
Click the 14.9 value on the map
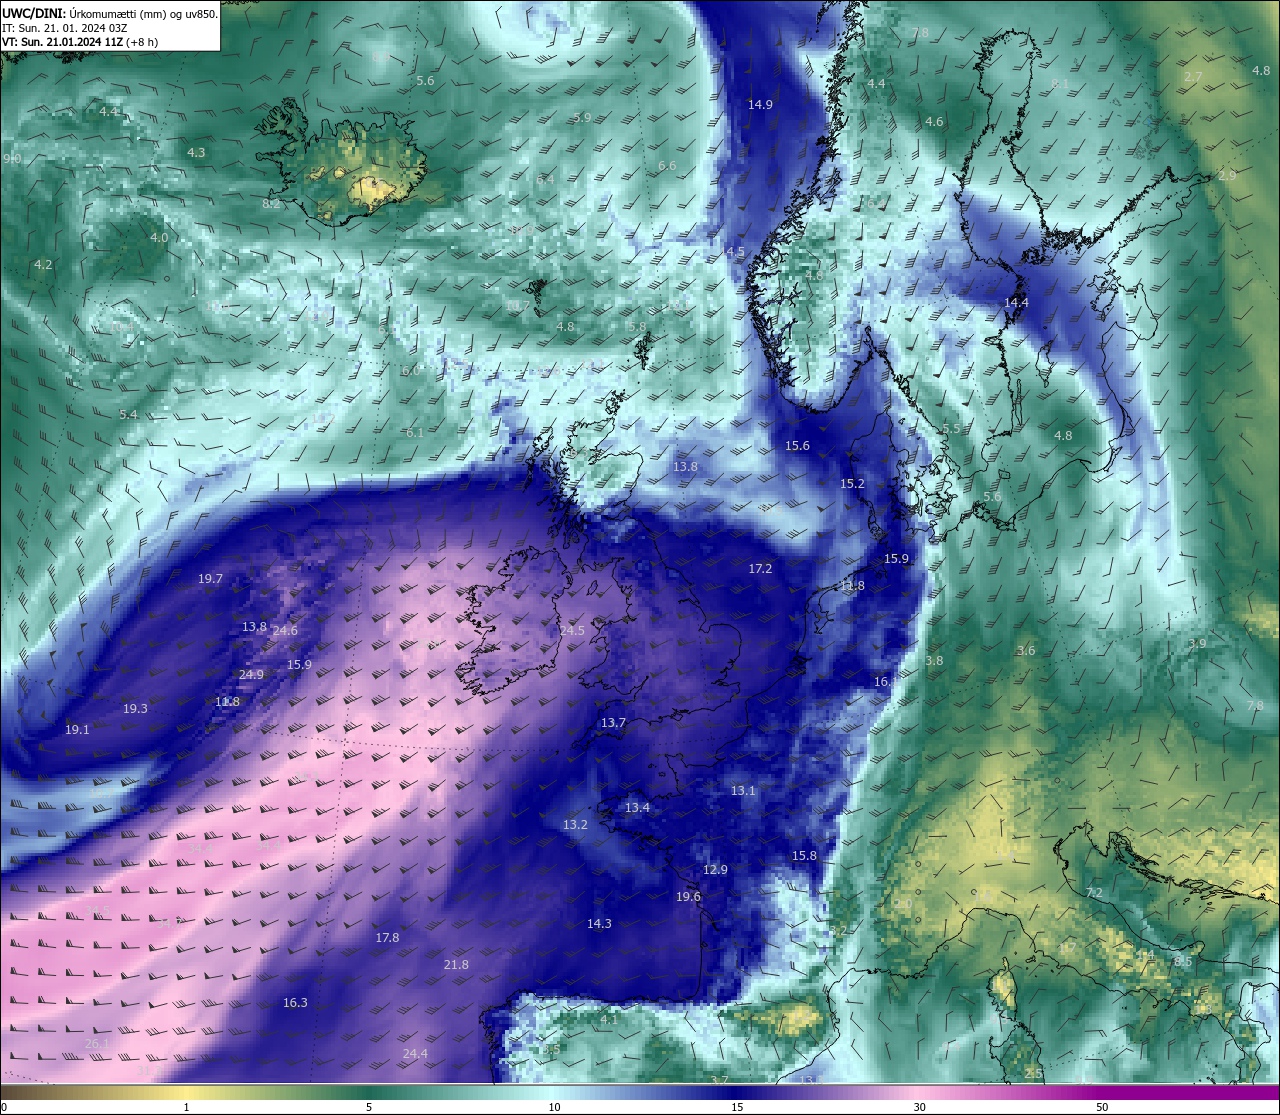(760, 105)
